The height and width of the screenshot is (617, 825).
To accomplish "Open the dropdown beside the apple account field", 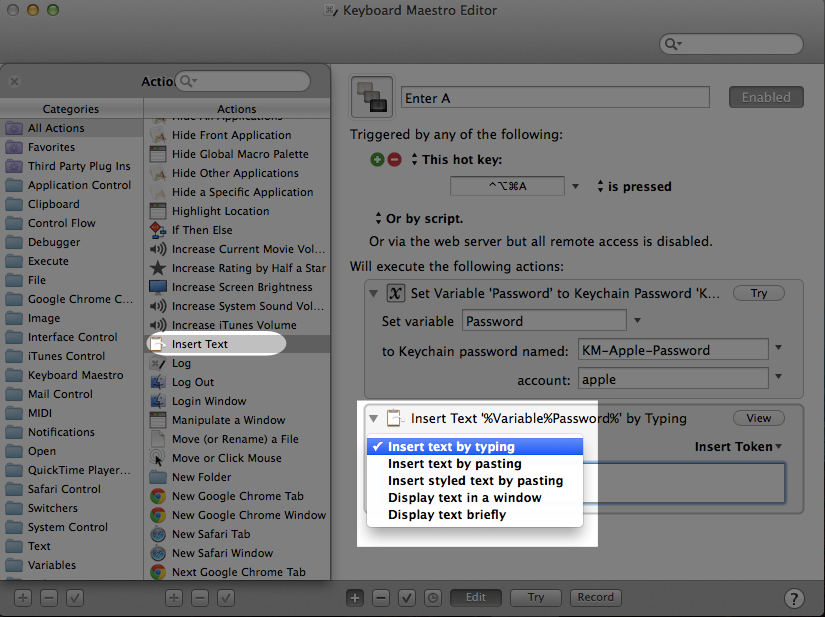I will pyautogui.click(x=779, y=376).
